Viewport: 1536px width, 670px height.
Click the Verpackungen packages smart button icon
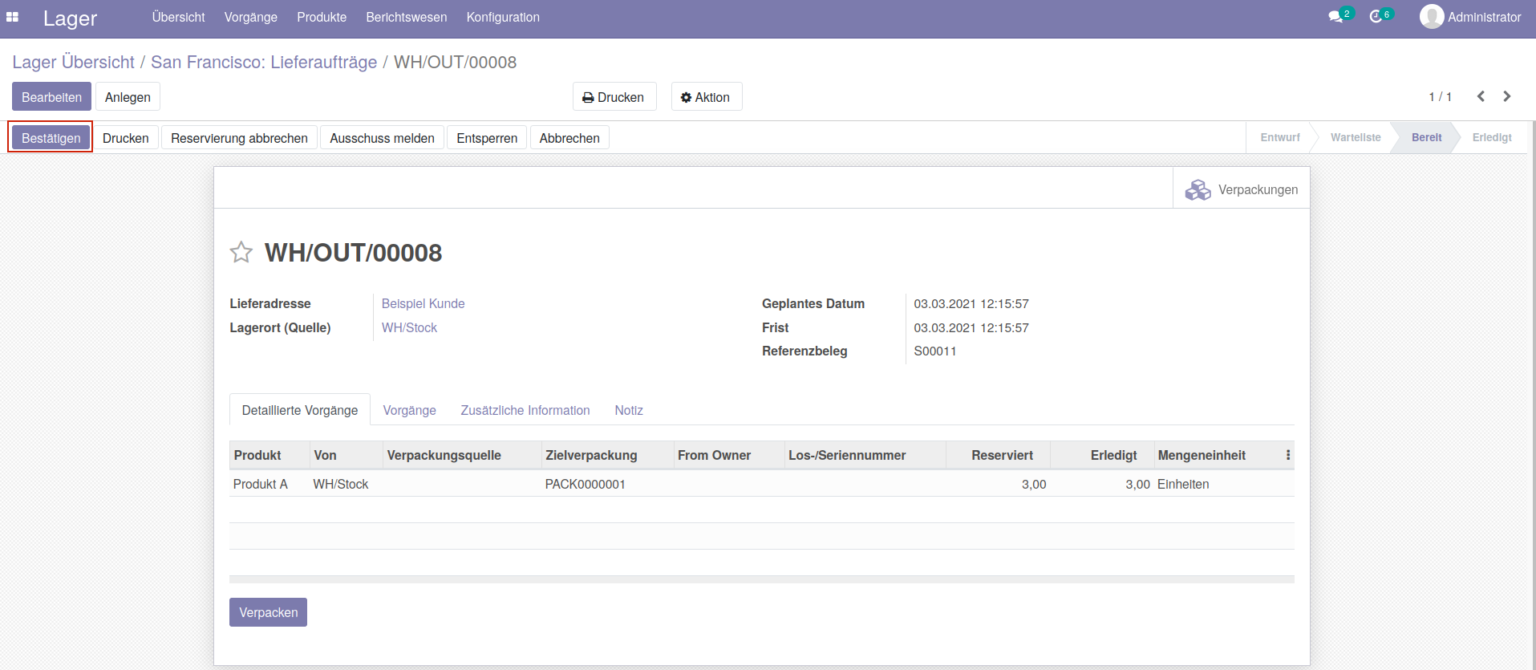pyautogui.click(x=1198, y=189)
